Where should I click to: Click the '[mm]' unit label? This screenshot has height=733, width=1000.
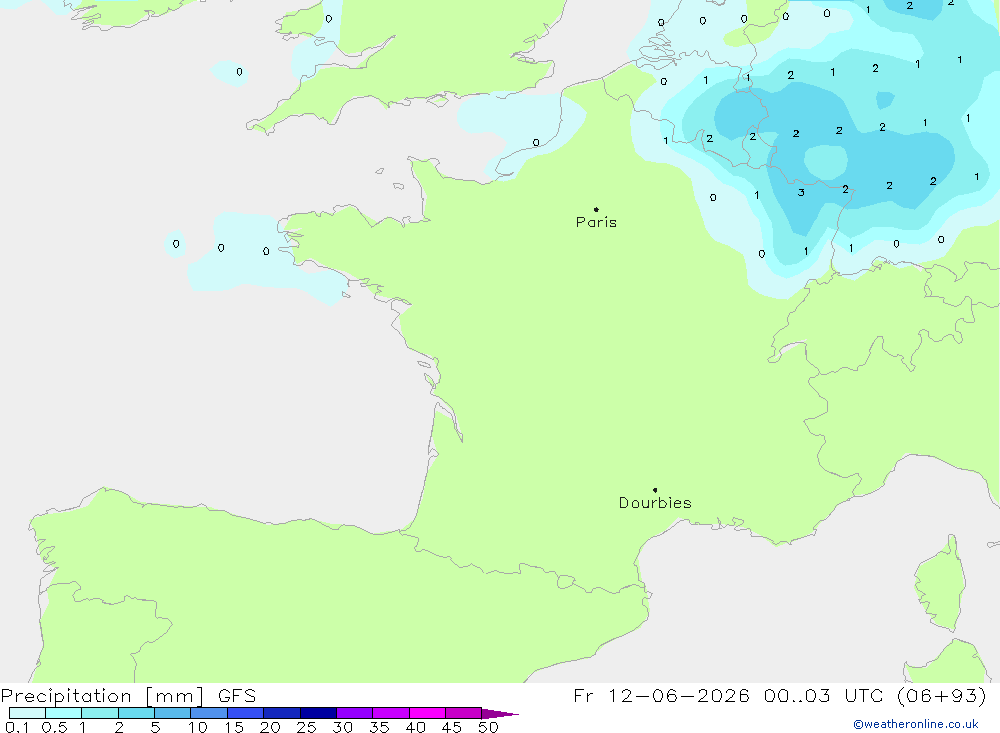[175, 696]
